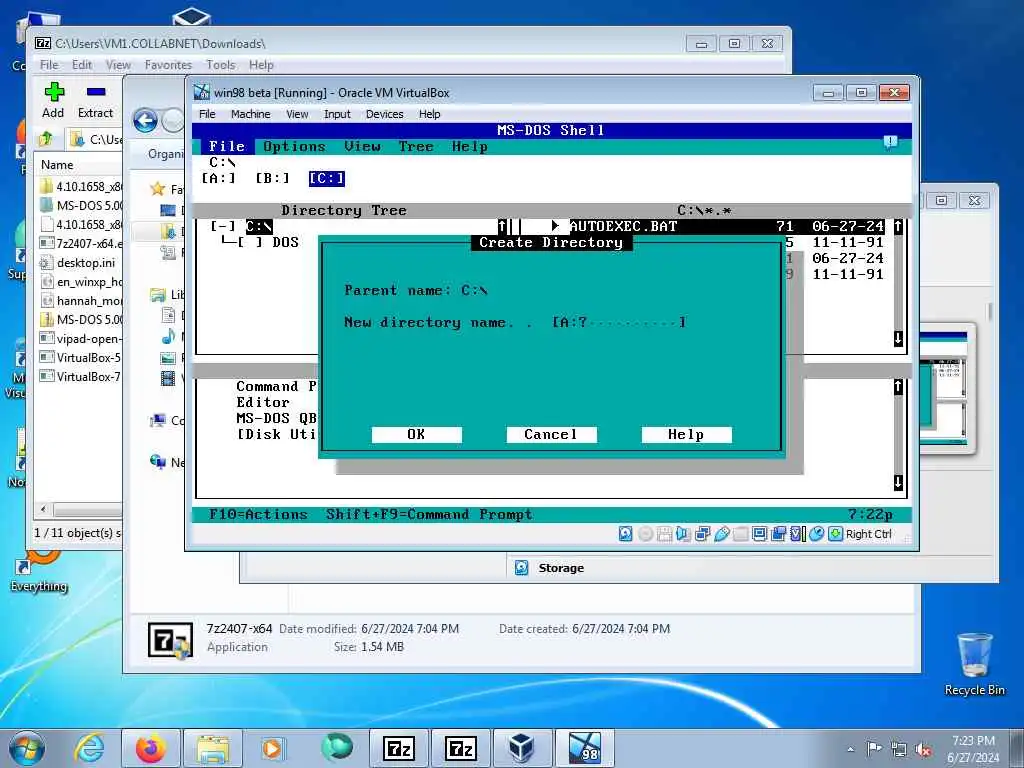Click file list scroll-down arrow in DOS Shell

coord(899,338)
